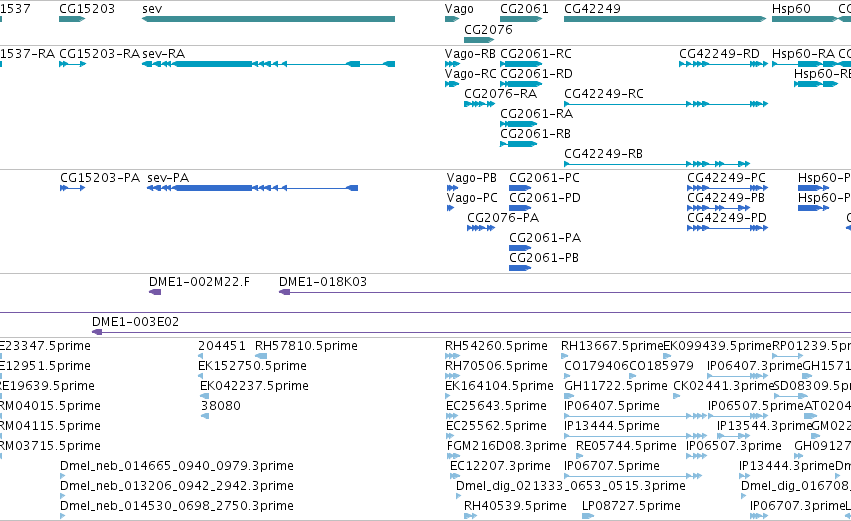Image resolution: width=851 pixels, height=521 pixels.
Task: Click the LP08727.5prime EST label
Action: click(x=631, y=507)
